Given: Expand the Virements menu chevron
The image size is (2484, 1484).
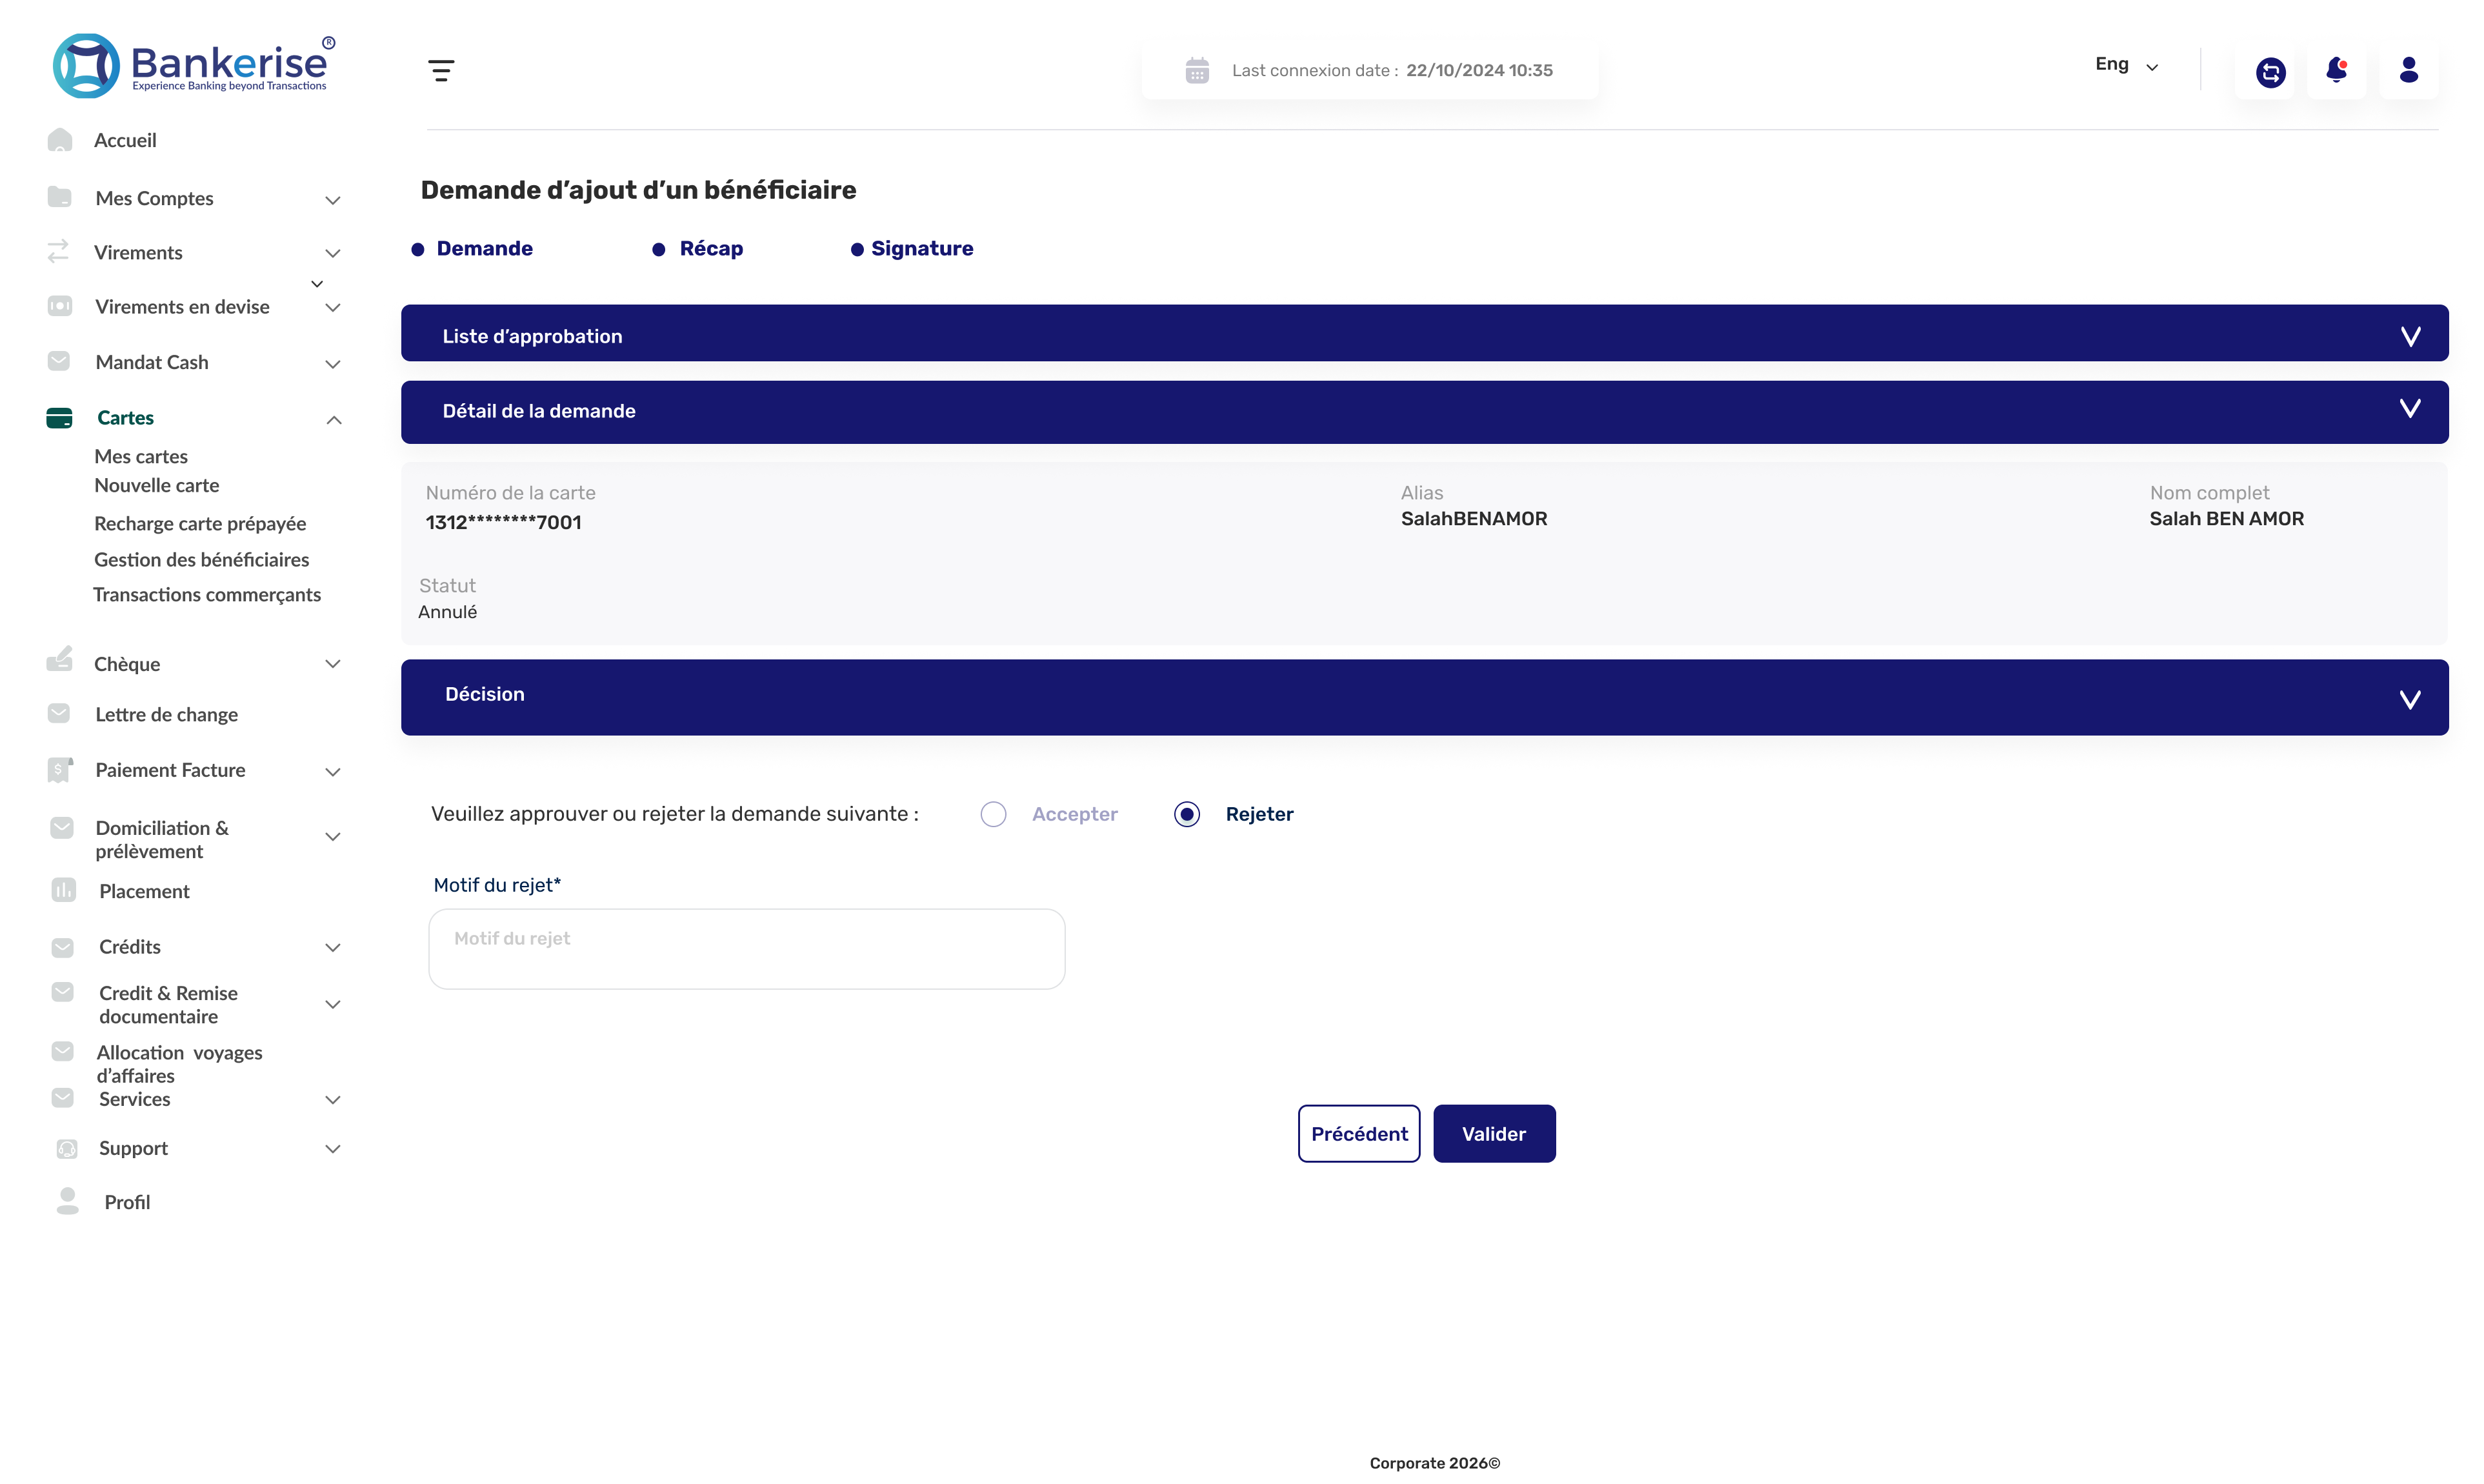Looking at the screenshot, I should 333,253.
